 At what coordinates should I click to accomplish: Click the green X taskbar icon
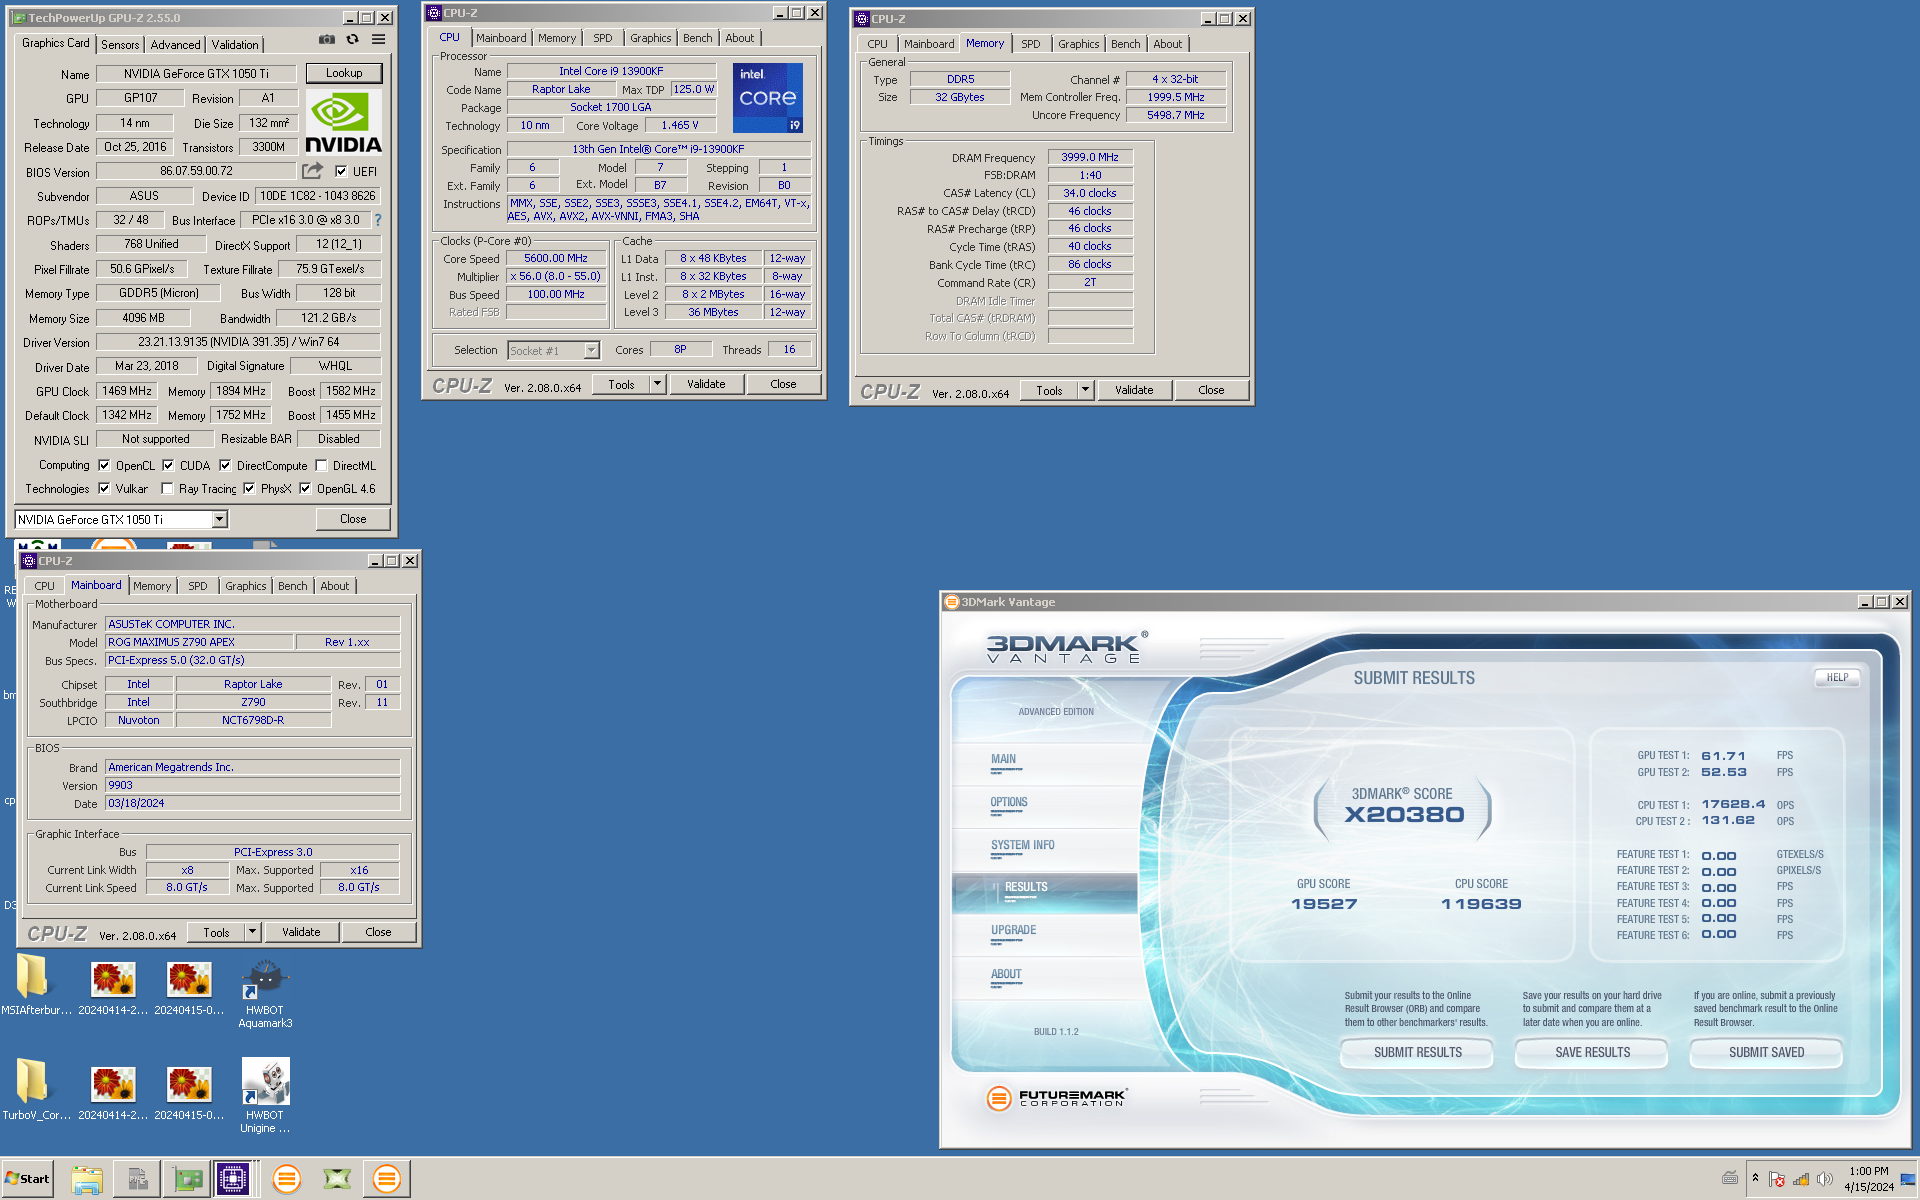pos(337,1179)
